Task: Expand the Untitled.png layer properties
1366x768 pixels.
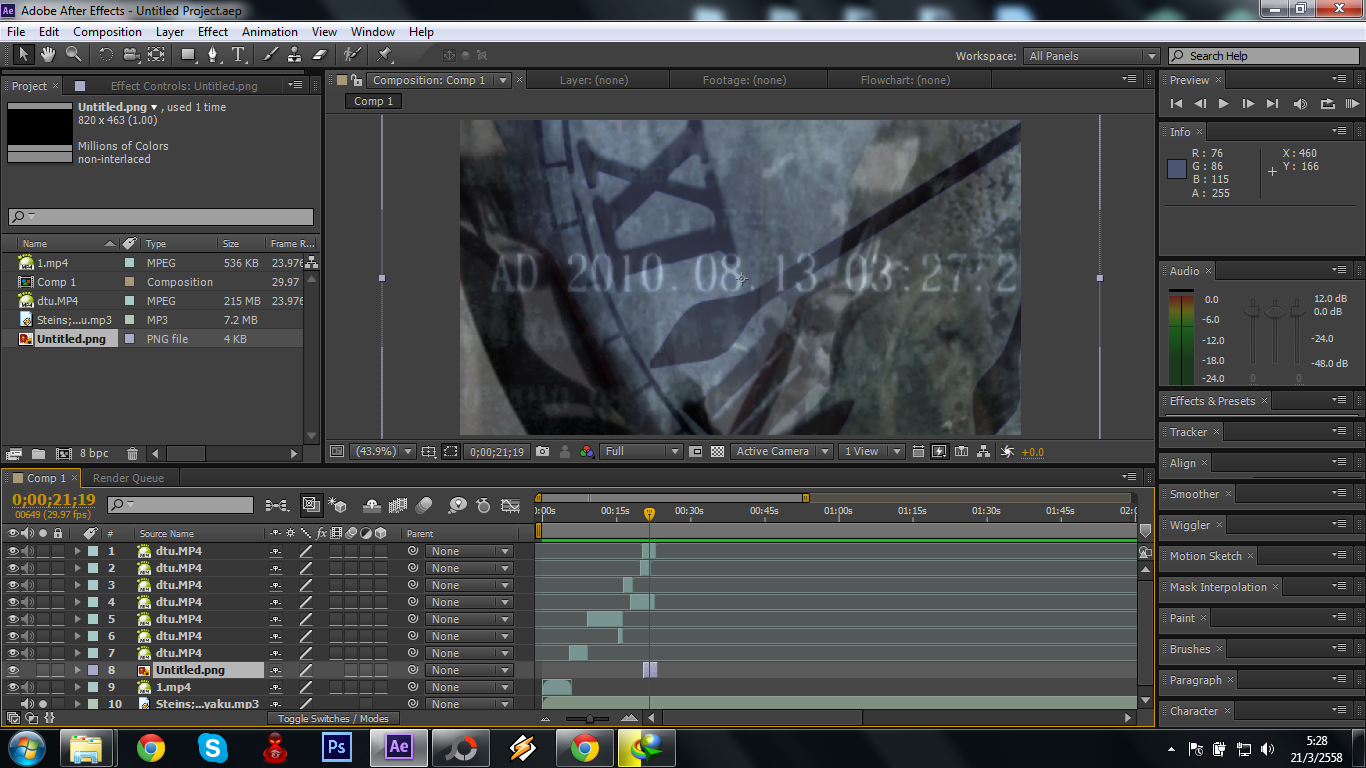Action: [x=77, y=670]
